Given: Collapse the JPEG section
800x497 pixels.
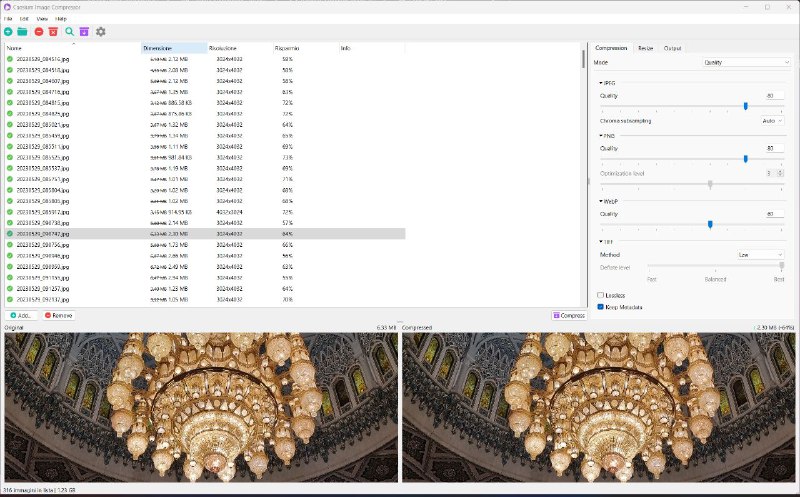Looking at the screenshot, I should click(x=601, y=83).
